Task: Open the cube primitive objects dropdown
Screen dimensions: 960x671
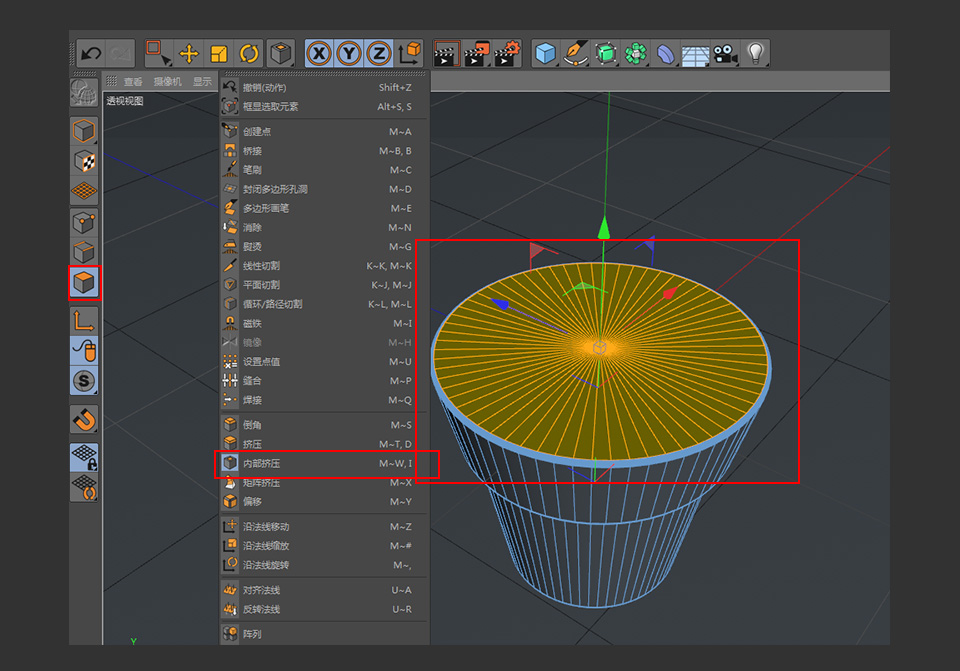Action: click(545, 54)
